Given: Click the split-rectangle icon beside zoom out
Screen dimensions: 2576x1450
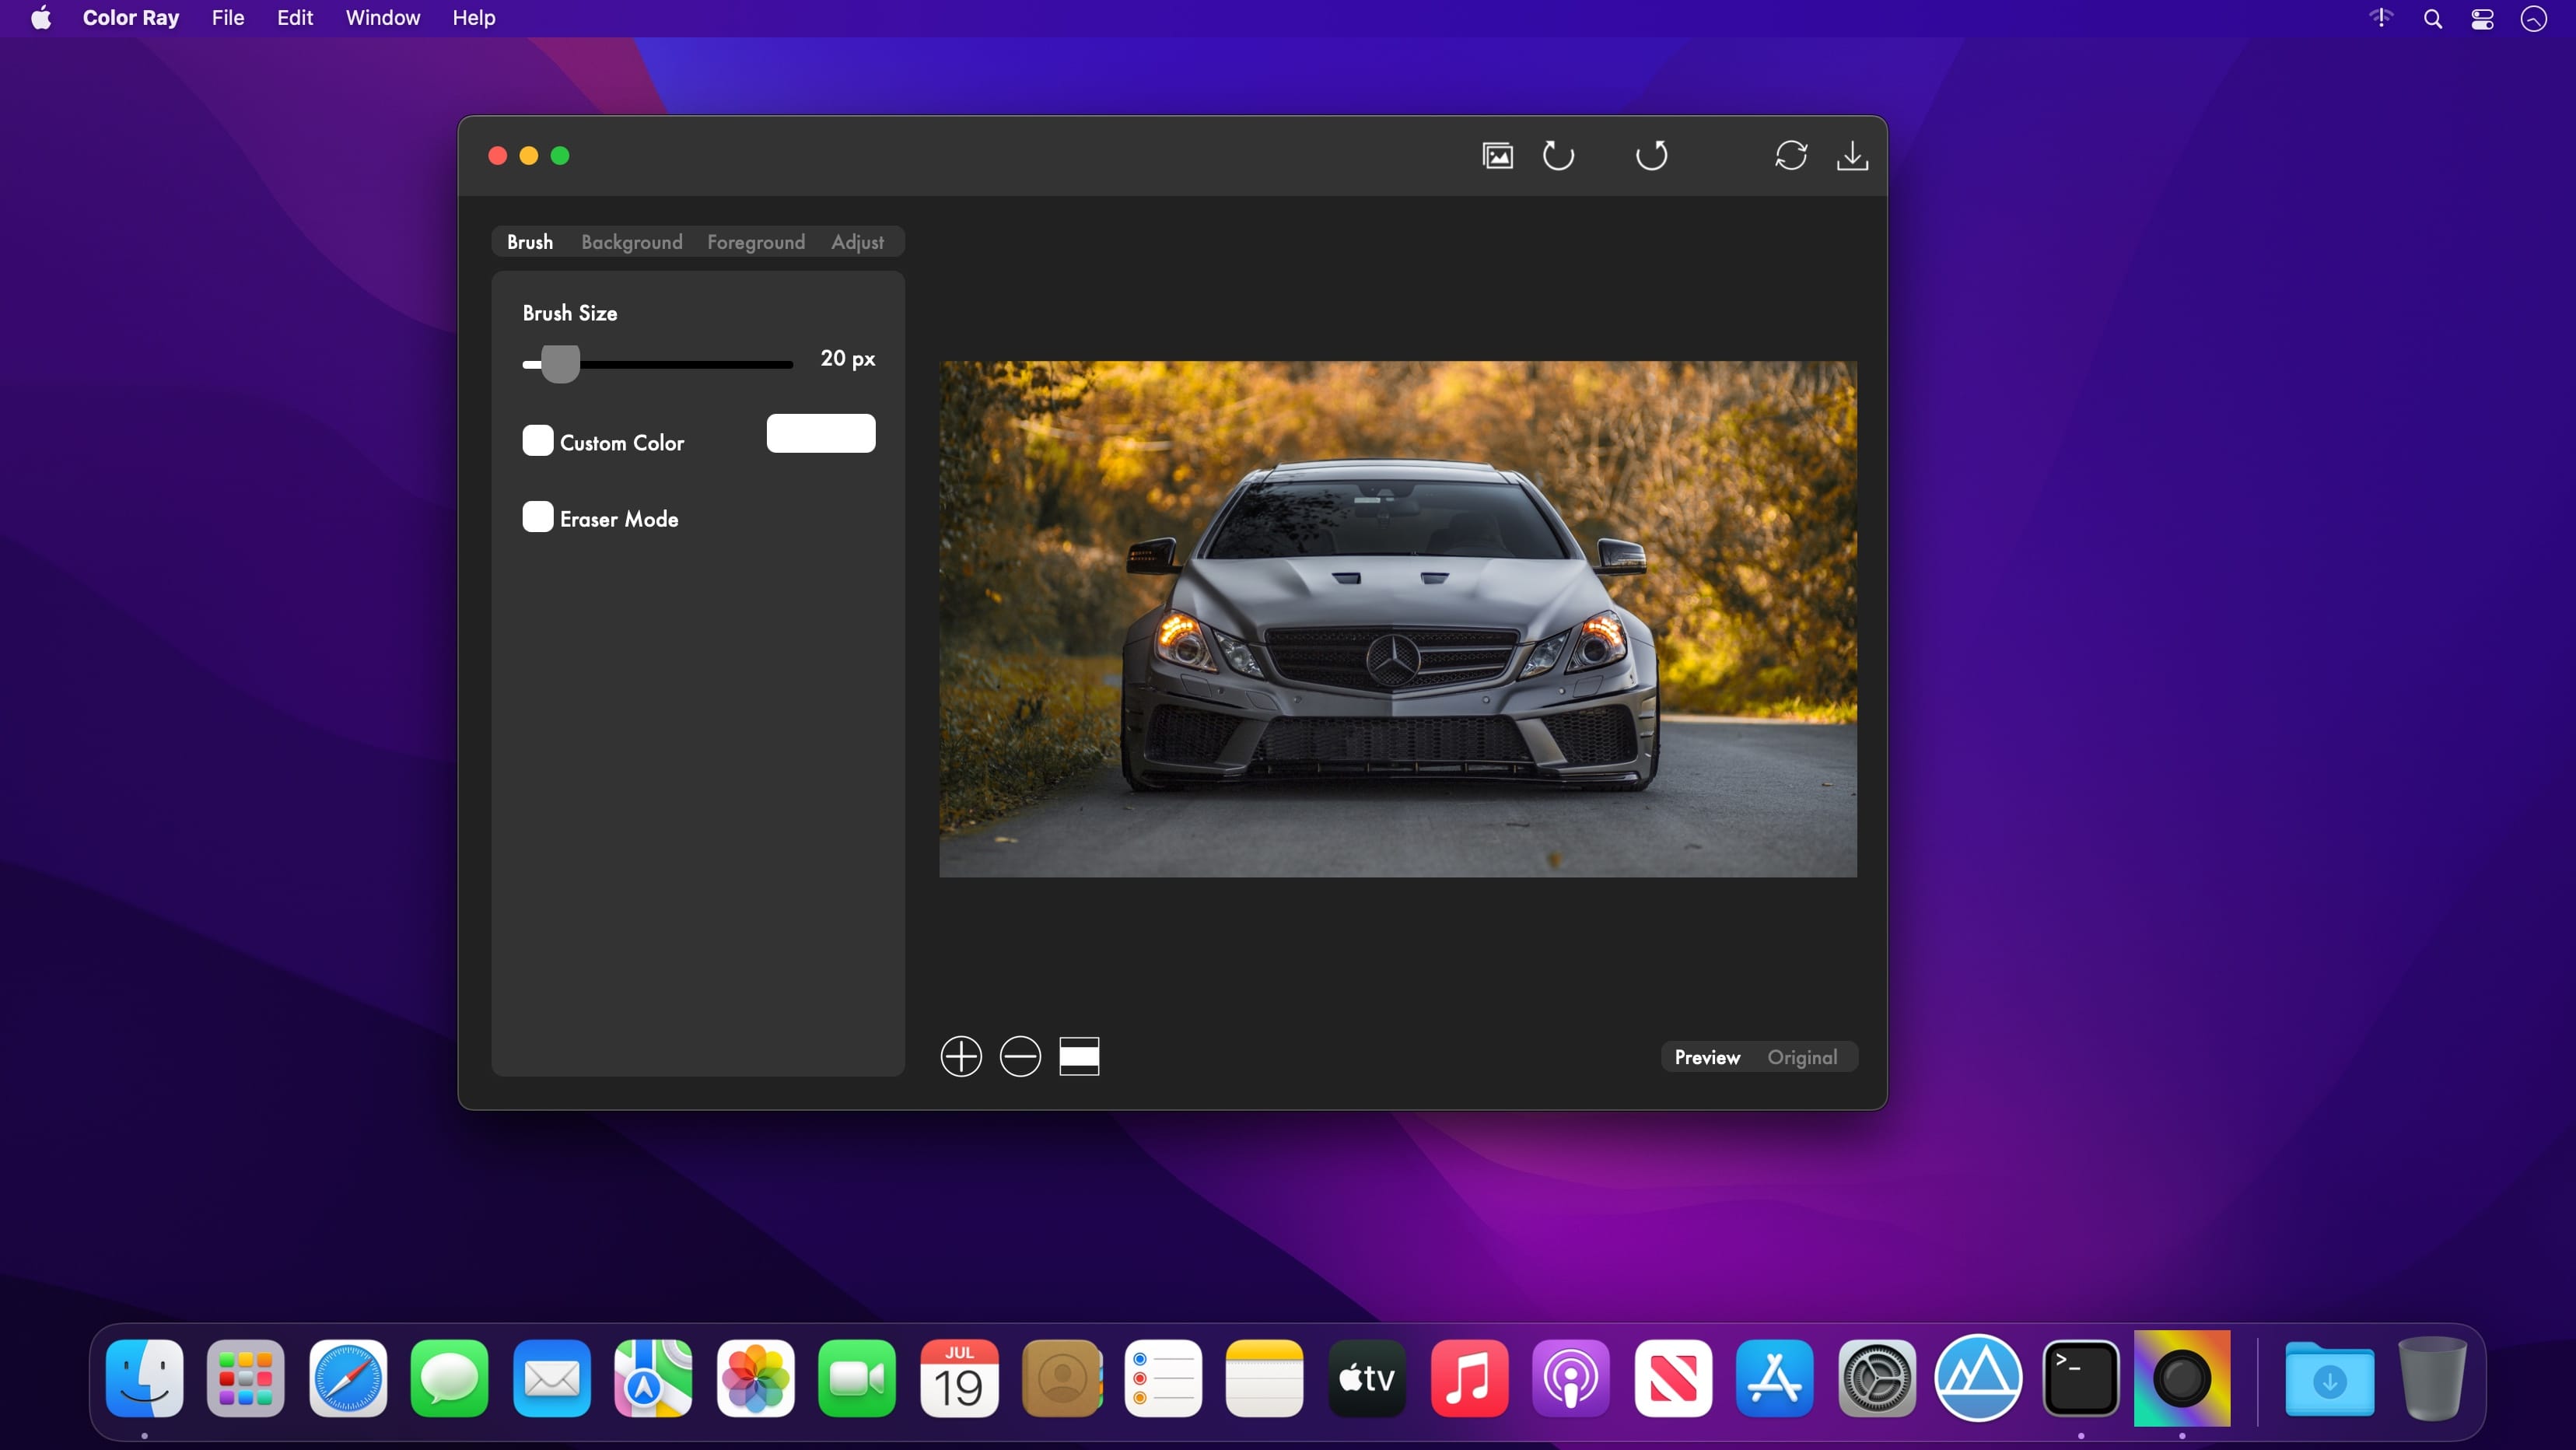Looking at the screenshot, I should tap(1079, 1056).
